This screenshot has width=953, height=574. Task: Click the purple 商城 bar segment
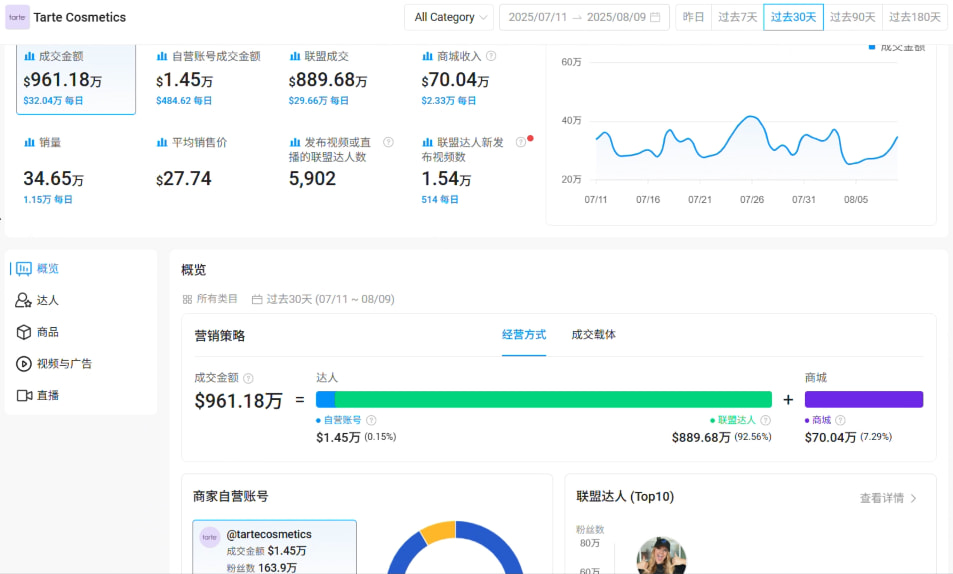point(864,399)
